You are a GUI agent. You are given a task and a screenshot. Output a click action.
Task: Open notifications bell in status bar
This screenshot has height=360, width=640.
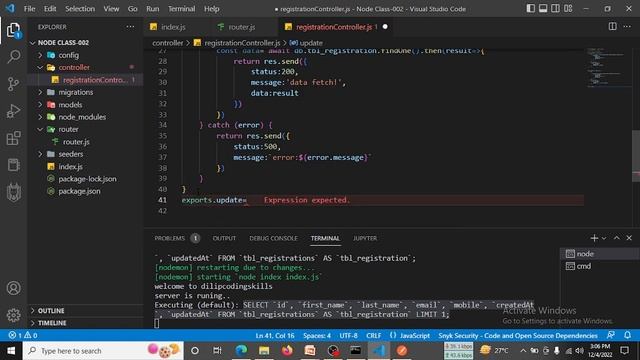(x=627, y=335)
